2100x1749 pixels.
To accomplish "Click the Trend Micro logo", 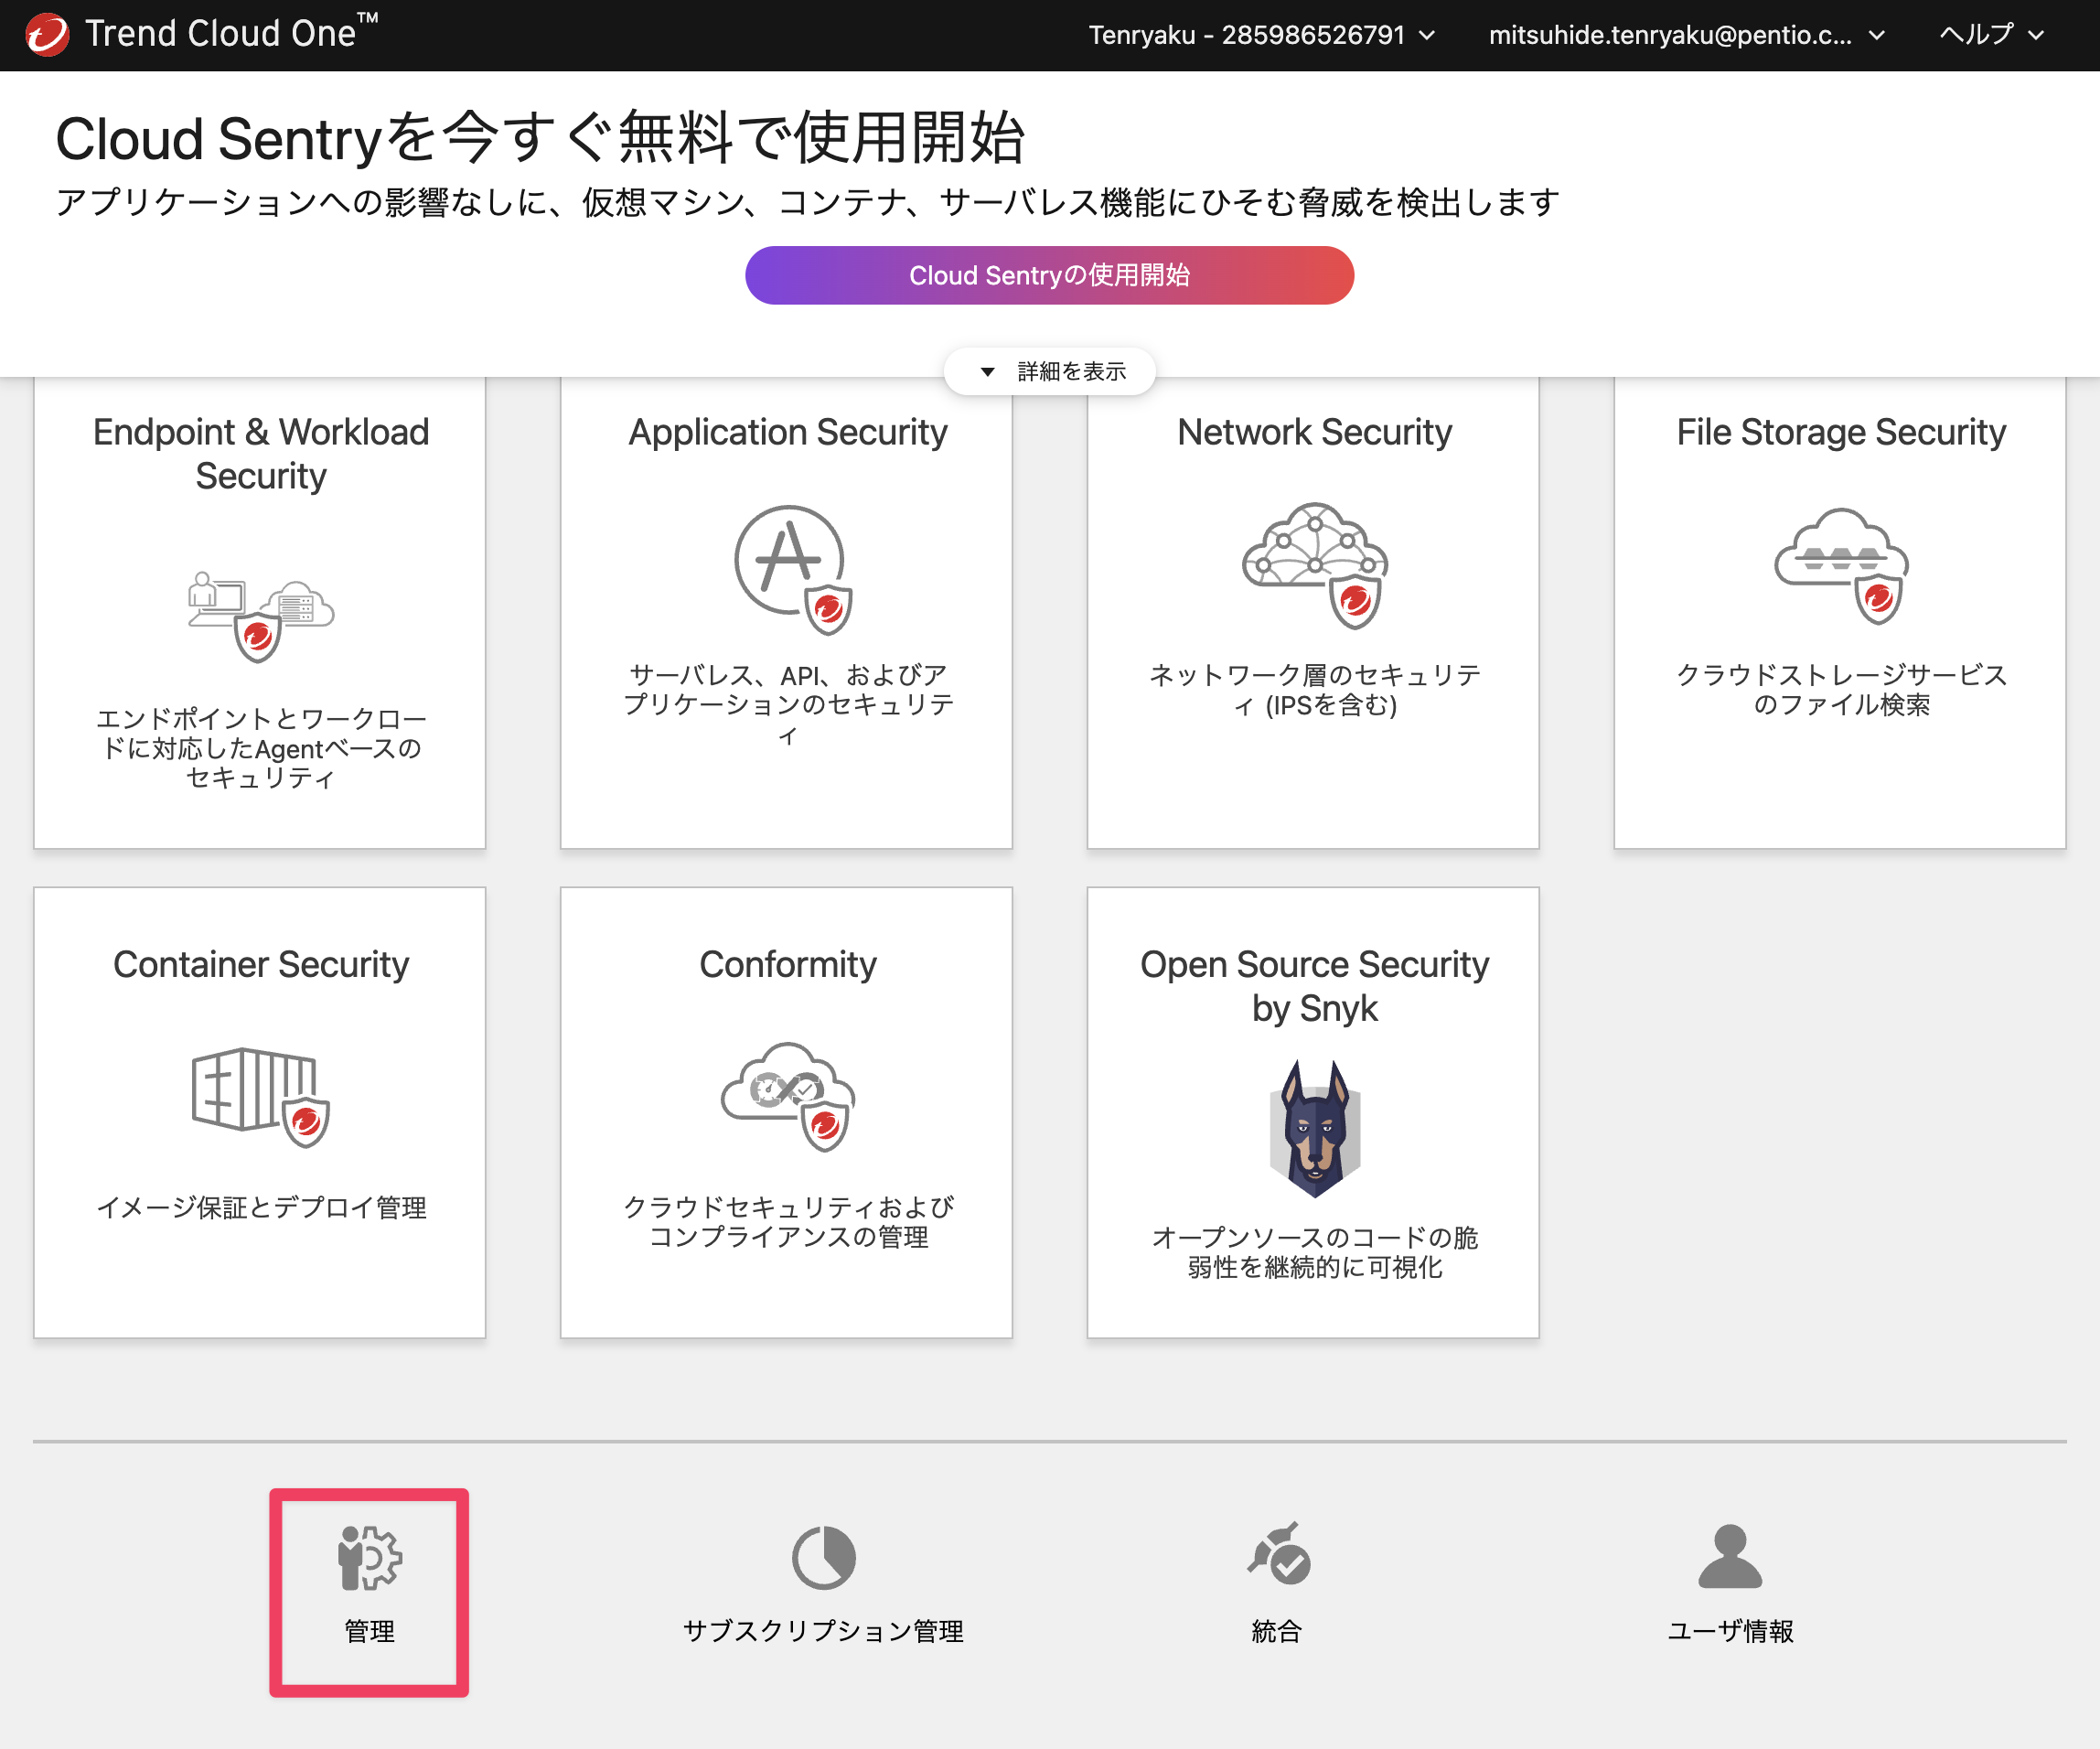I will click(x=47, y=34).
